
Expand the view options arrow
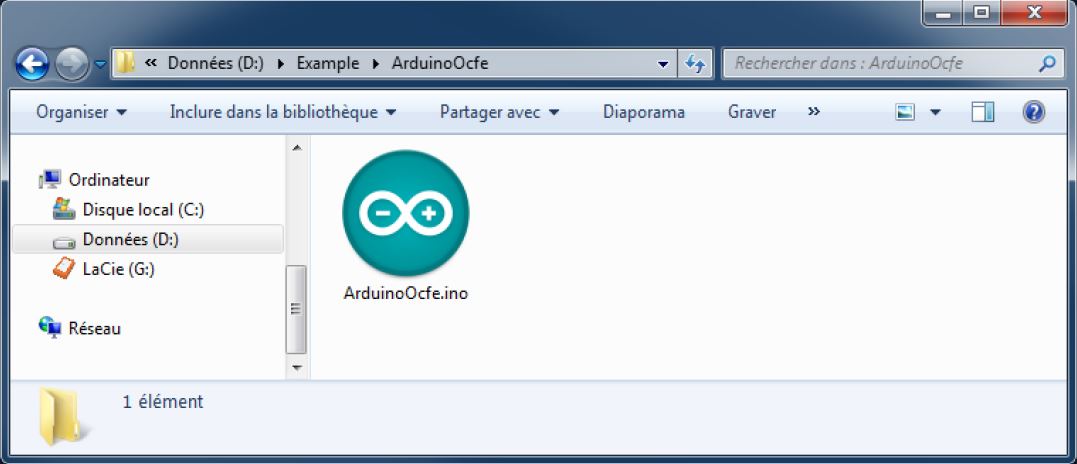coord(935,112)
